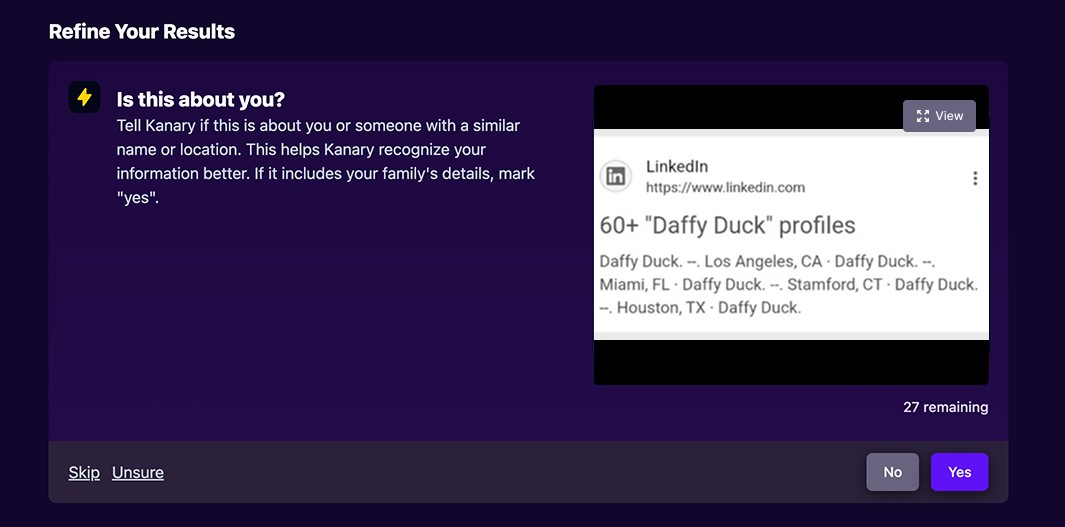Click the No button
The width and height of the screenshot is (1065, 527).
point(892,472)
